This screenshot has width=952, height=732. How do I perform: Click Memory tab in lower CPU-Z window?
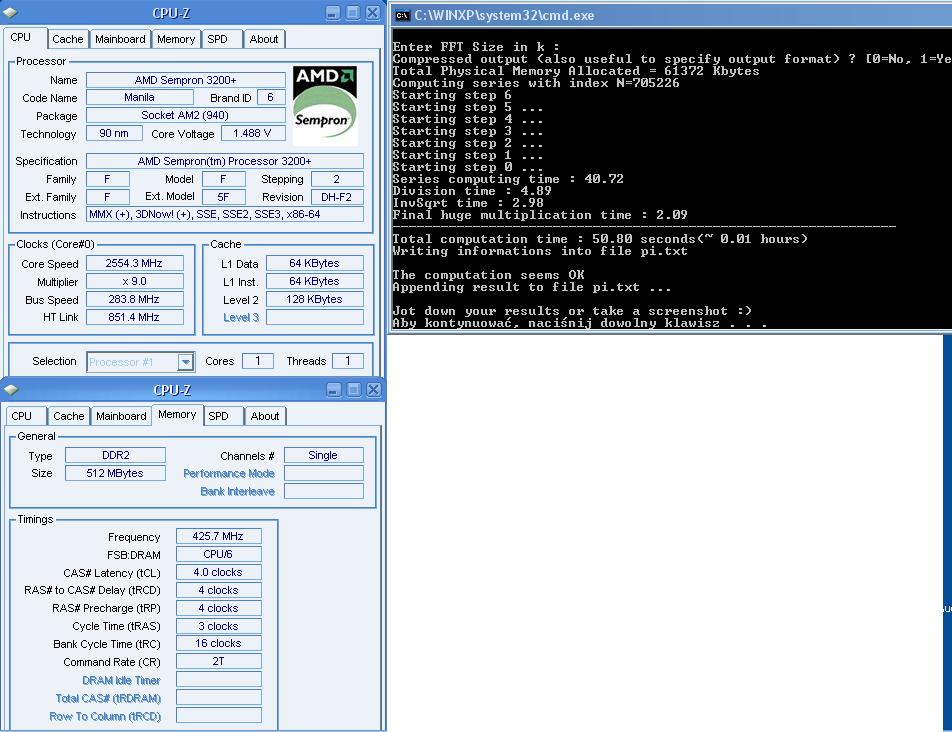click(x=177, y=414)
